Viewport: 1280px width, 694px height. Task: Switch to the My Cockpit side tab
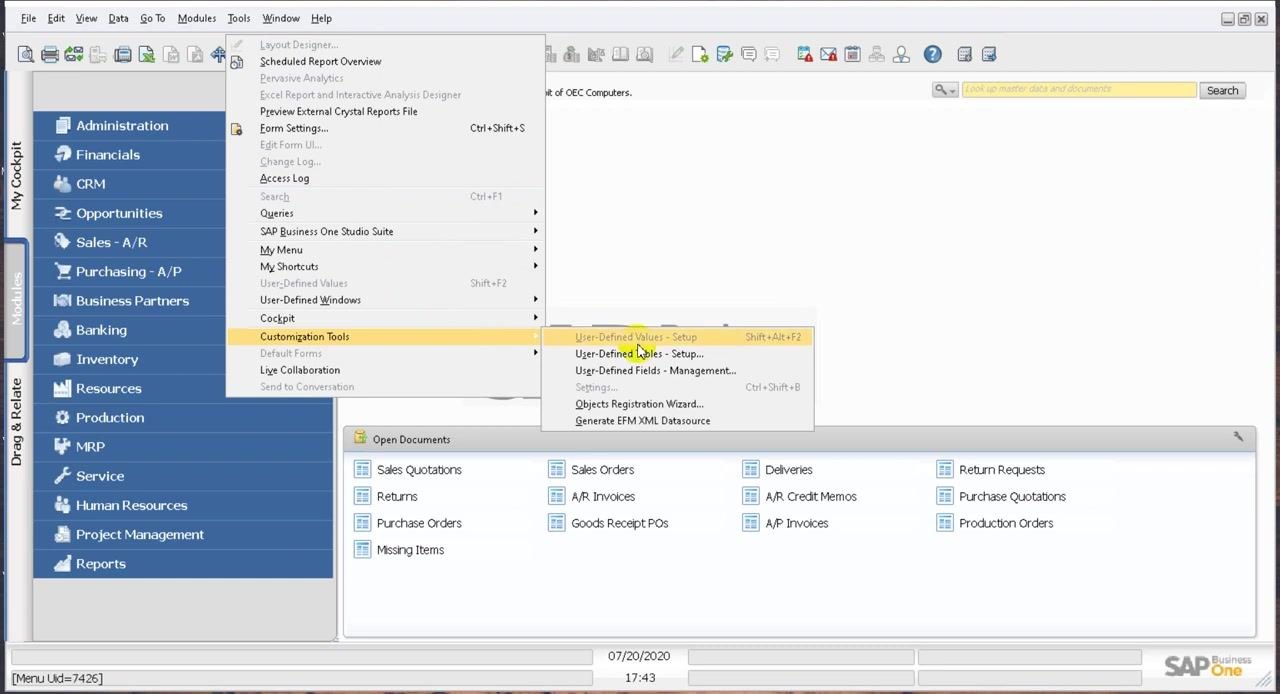[16, 175]
